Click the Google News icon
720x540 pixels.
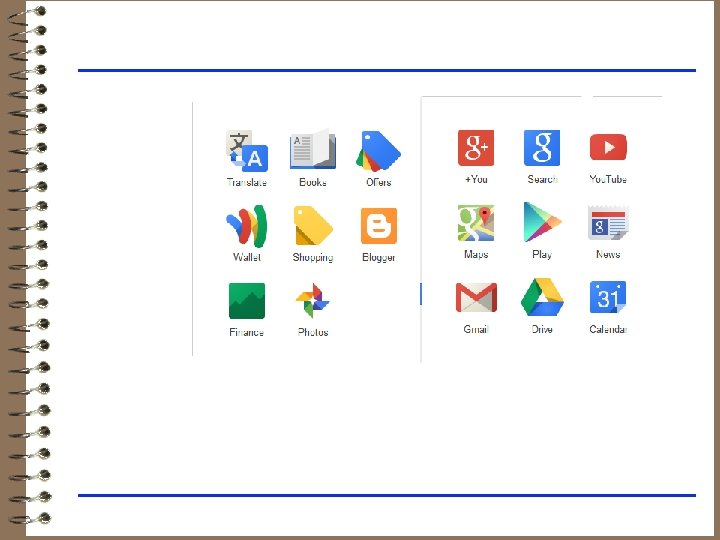tap(608, 223)
